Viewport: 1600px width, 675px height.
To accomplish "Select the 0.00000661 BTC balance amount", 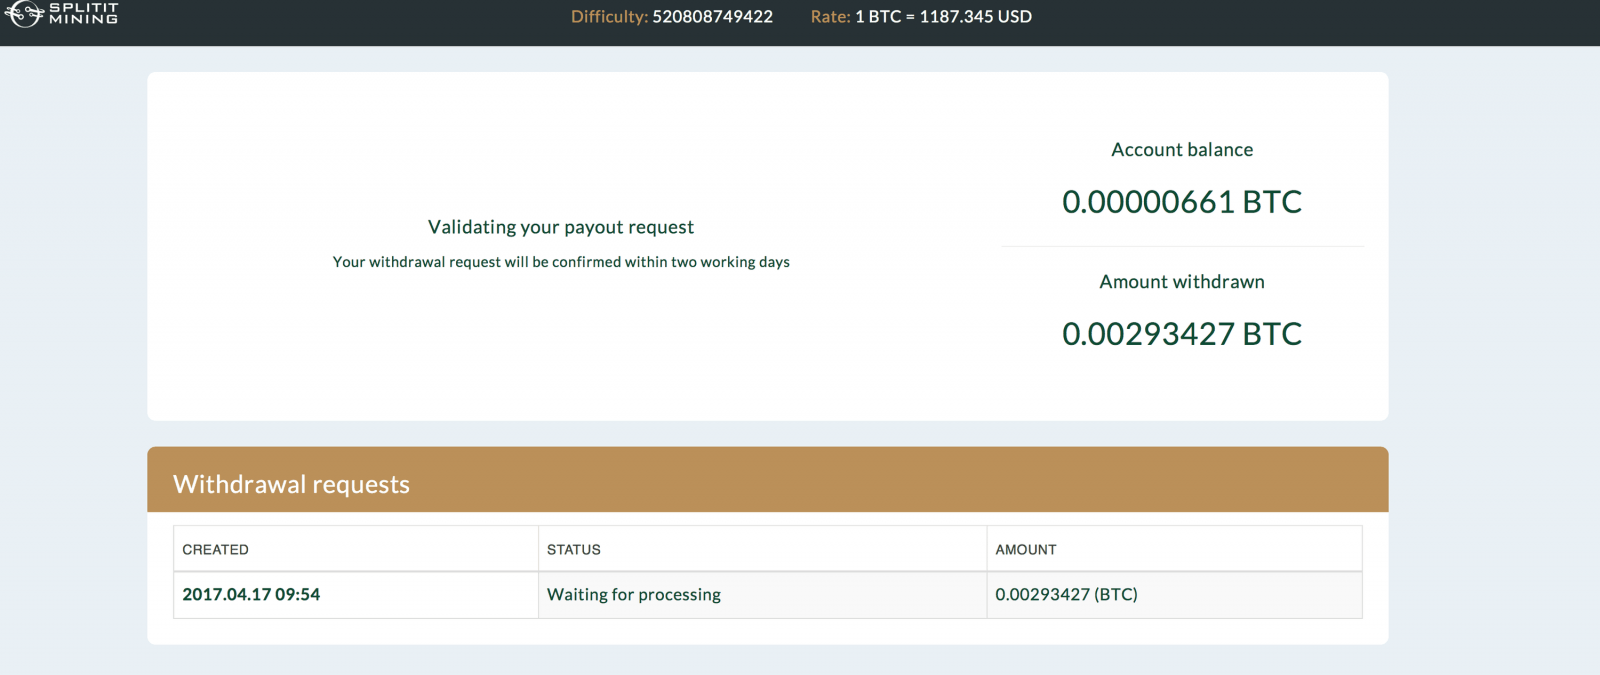I will (1182, 202).
